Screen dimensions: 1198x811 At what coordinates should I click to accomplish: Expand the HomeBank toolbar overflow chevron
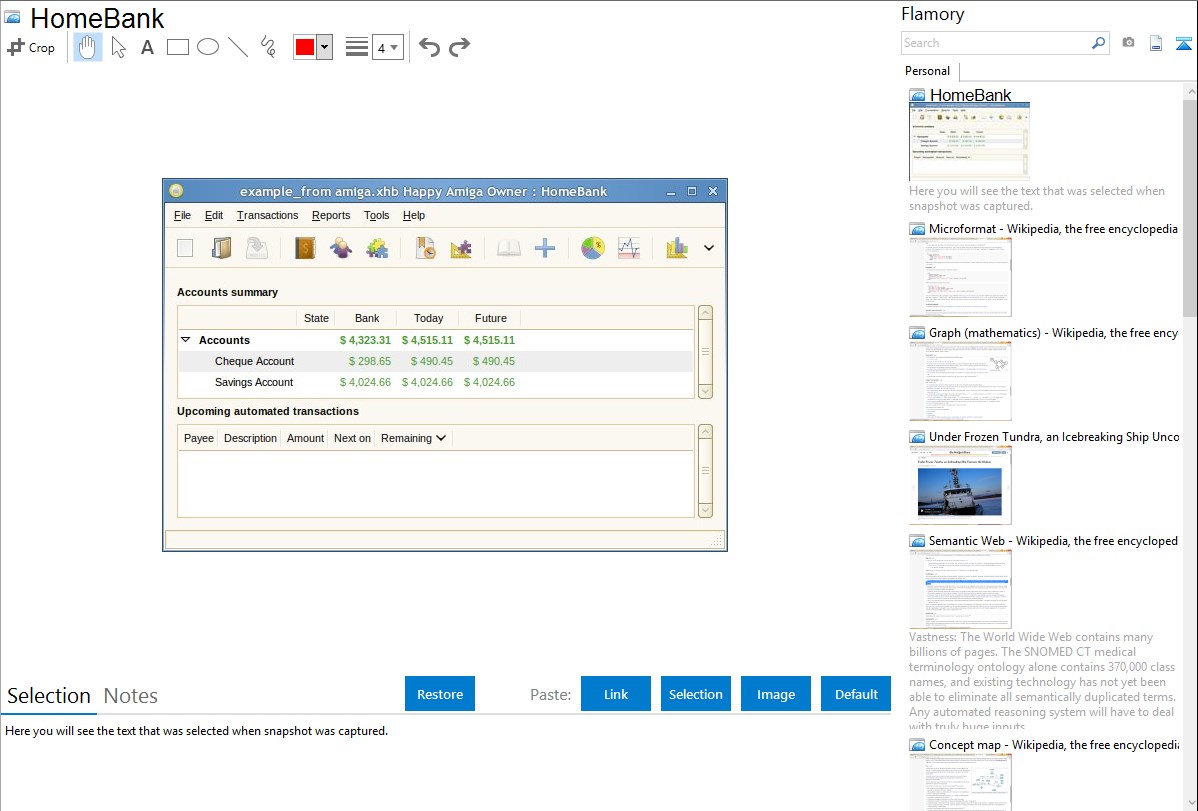(709, 248)
